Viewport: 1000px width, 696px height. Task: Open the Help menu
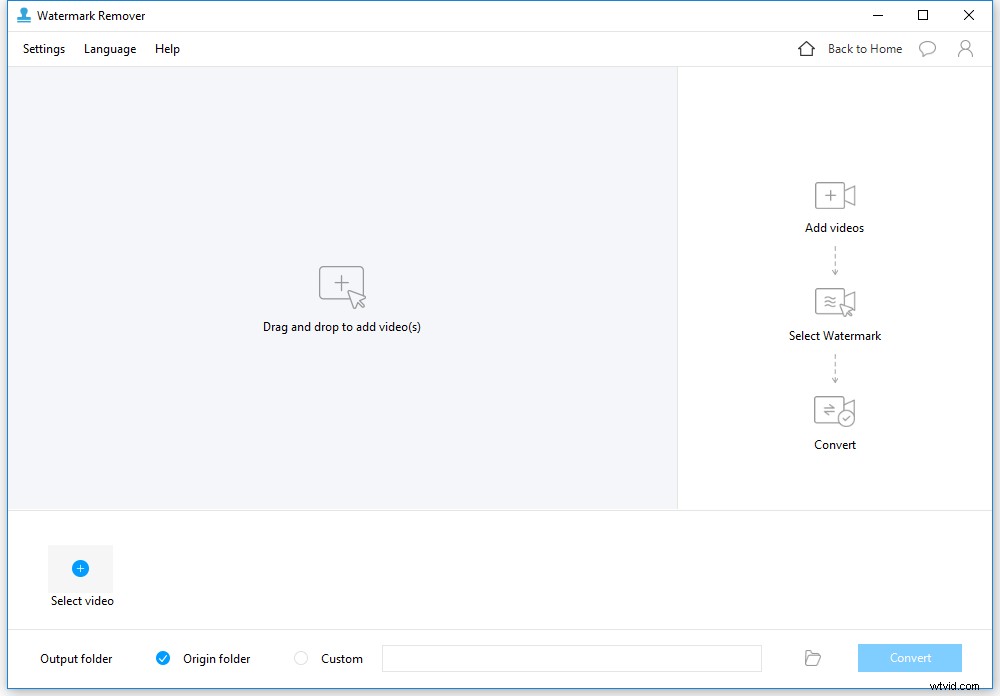(167, 48)
